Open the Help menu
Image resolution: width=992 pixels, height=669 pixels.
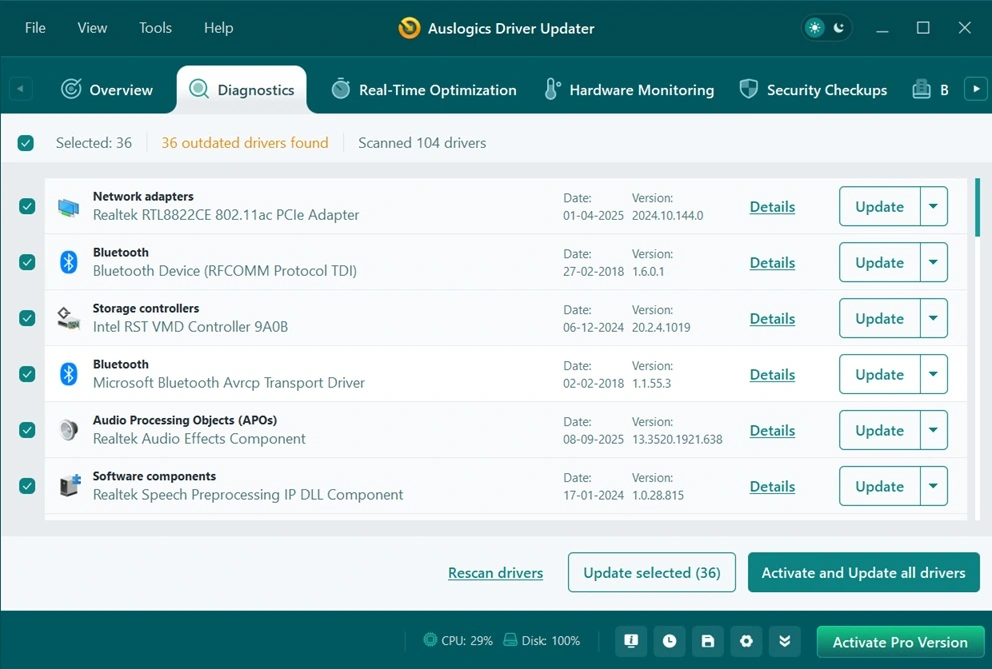point(218,28)
